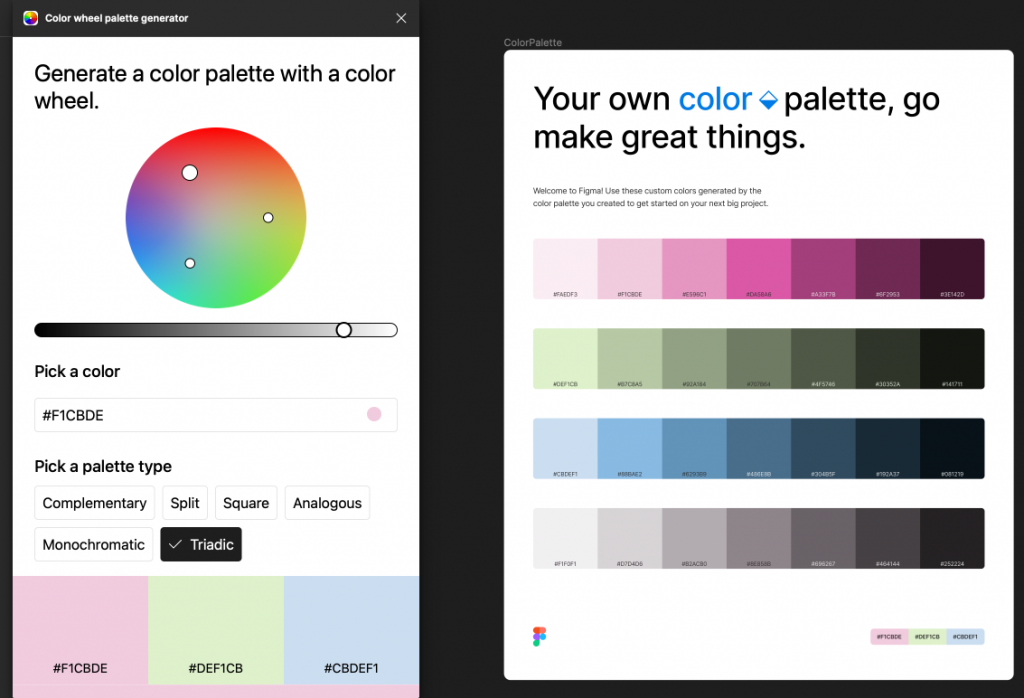The height and width of the screenshot is (698, 1024).
Task: Select the #CBDEF1 blue swatch in the panel
Action: point(351,630)
